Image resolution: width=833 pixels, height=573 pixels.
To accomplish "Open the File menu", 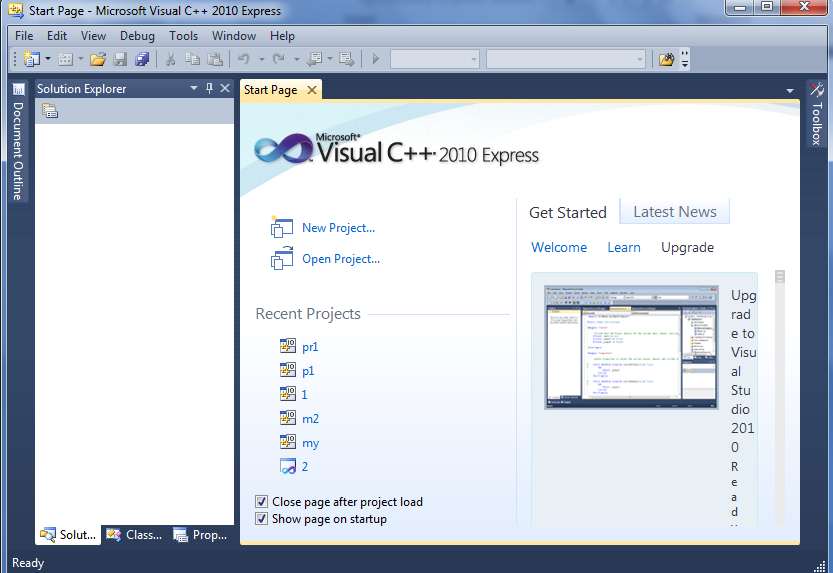I will click(x=24, y=36).
